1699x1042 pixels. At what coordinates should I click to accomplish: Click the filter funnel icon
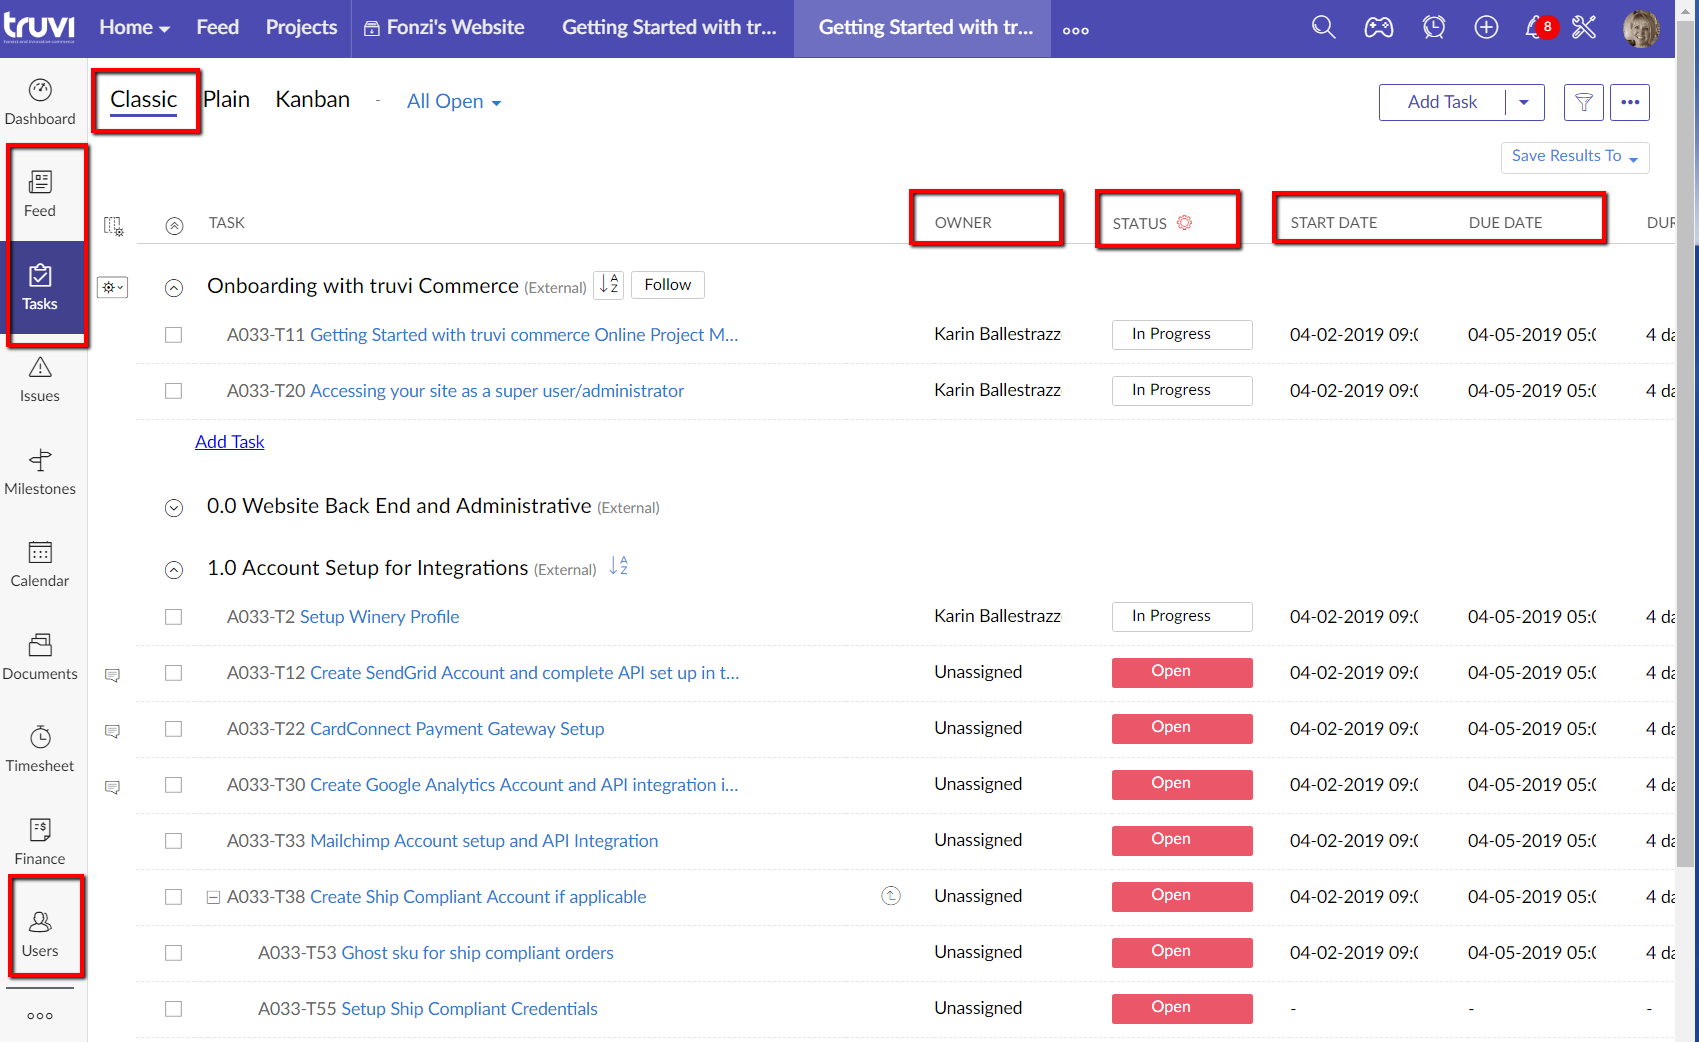(1584, 102)
